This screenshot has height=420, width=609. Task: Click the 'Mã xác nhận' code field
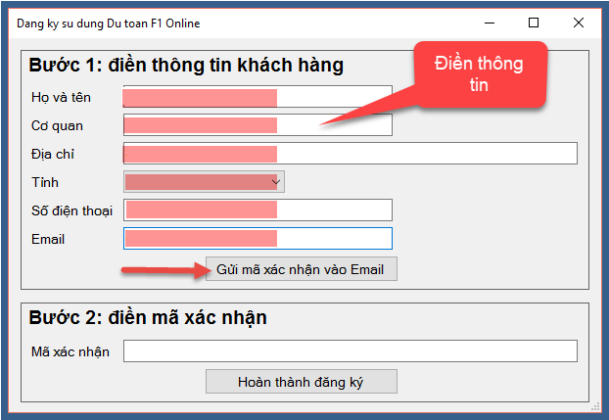tap(350, 351)
